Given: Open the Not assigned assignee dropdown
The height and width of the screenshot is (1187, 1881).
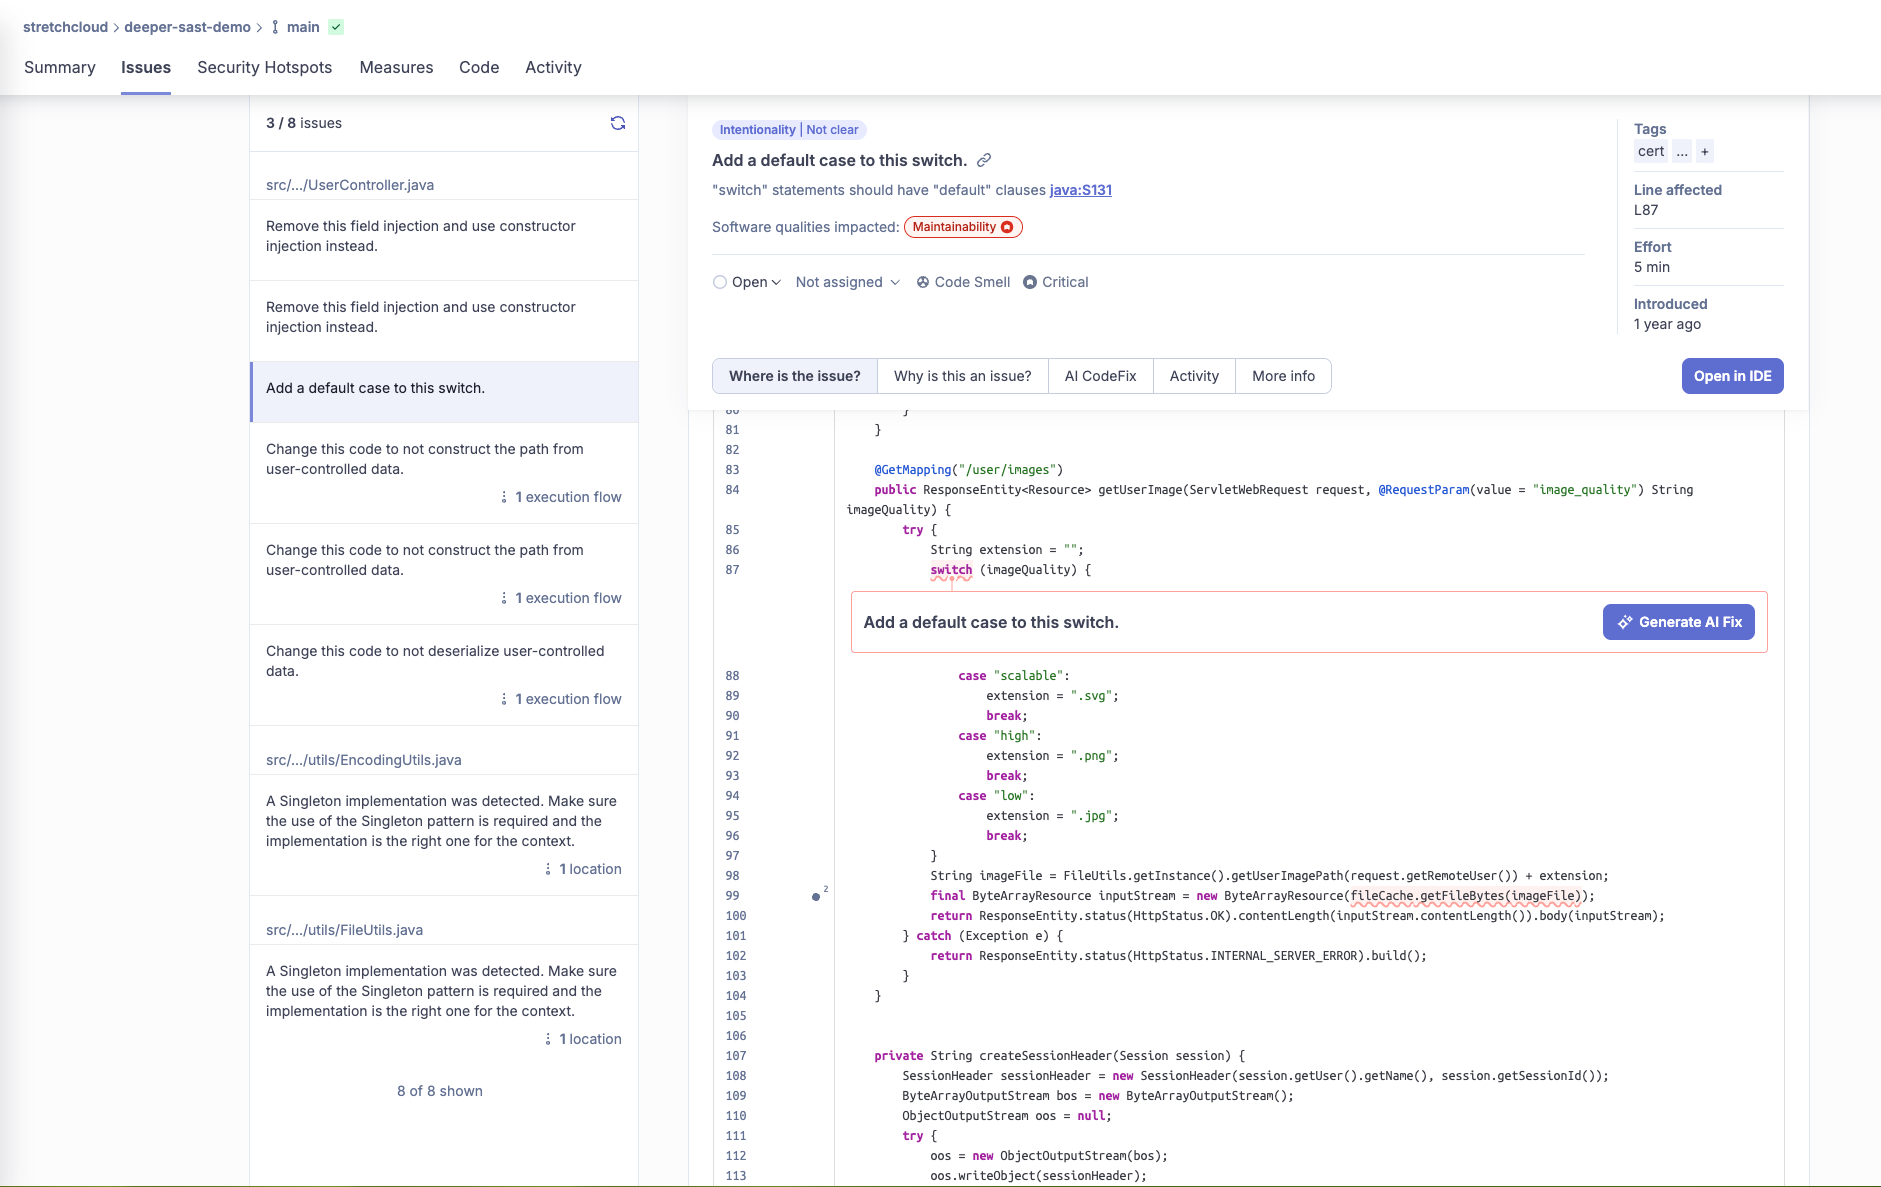Looking at the screenshot, I should coord(847,282).
